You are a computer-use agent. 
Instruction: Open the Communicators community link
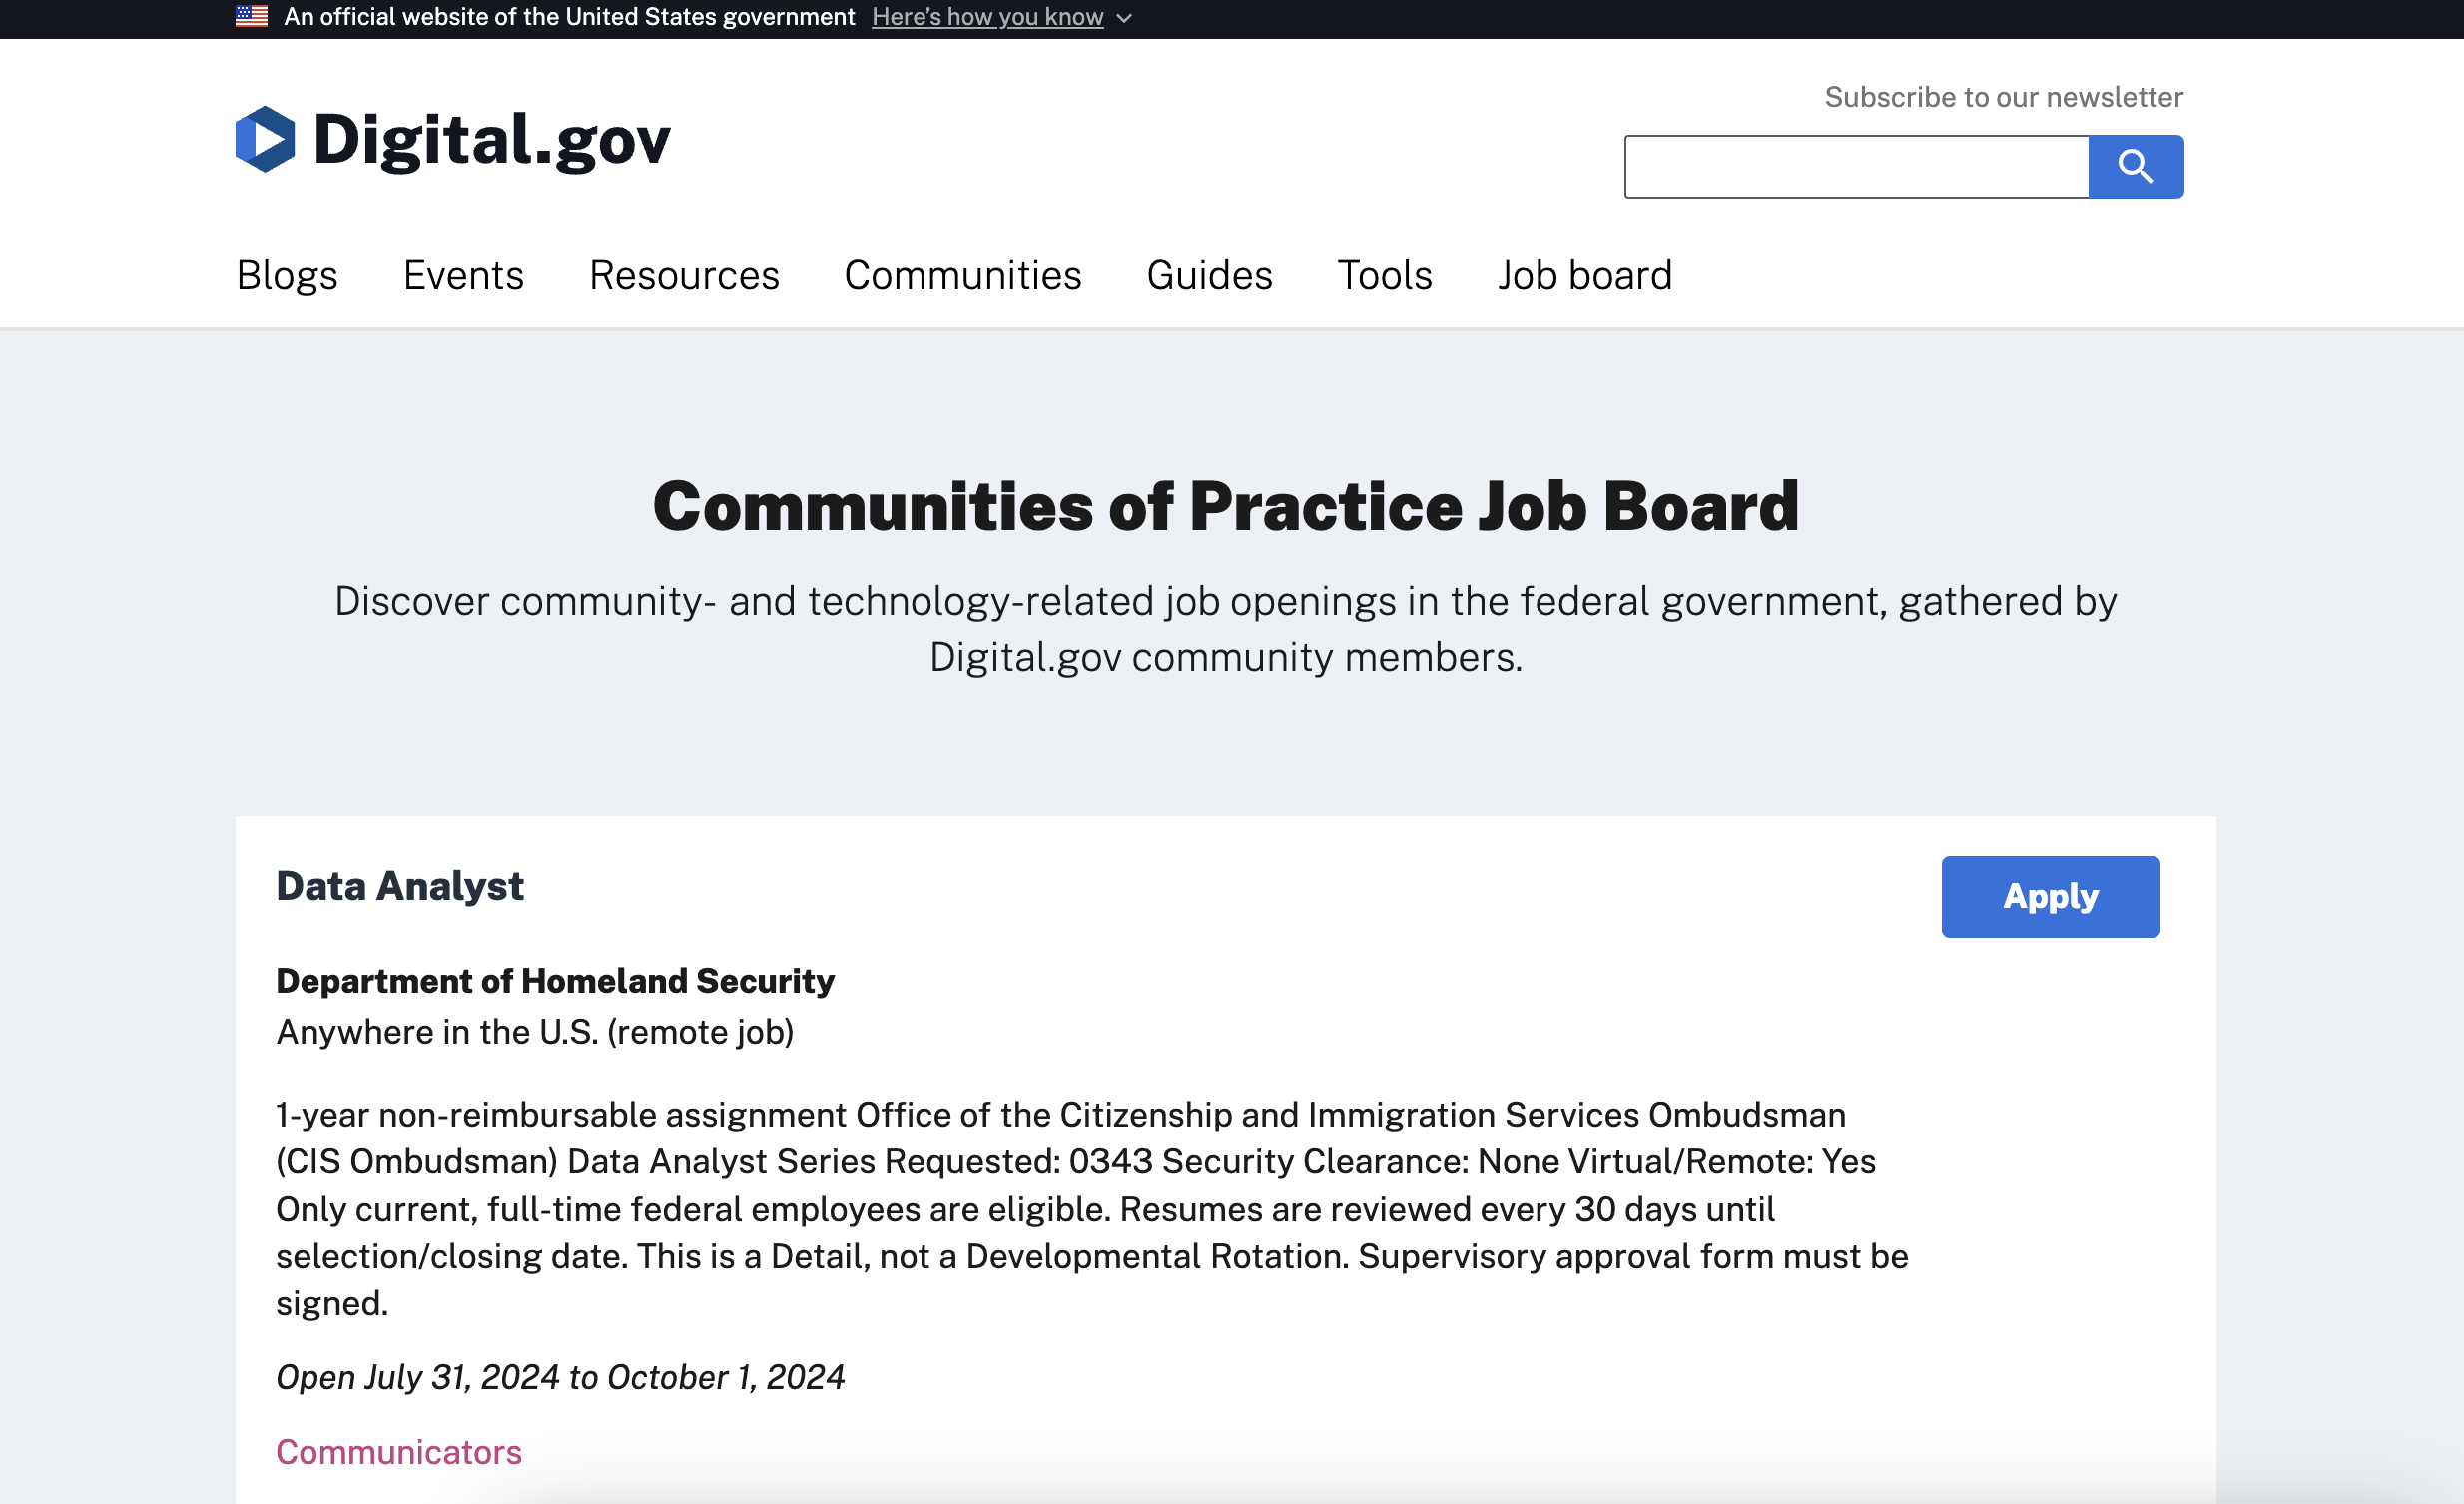click(x=398, y=1452)
